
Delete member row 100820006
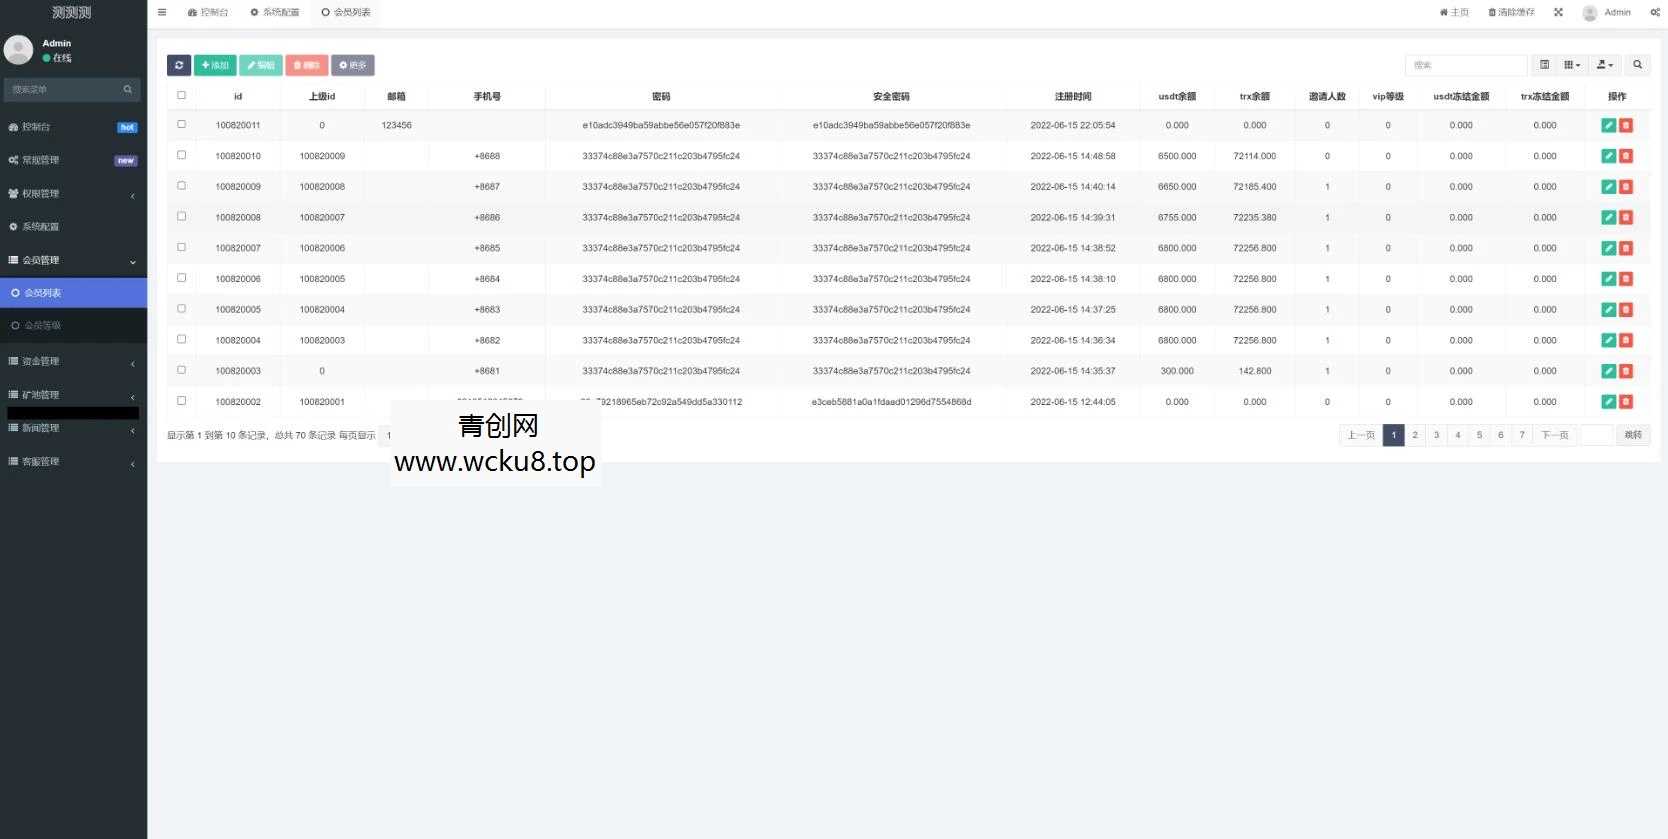1625,279
